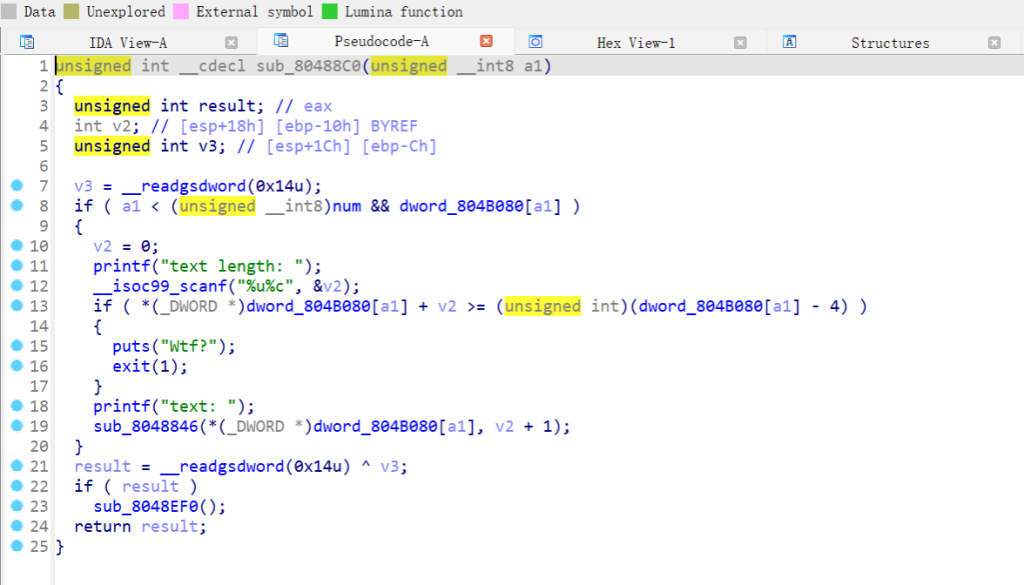Screen dimensions: 1024x585
Task: Close the Structures tab
Action: (994, 42)
